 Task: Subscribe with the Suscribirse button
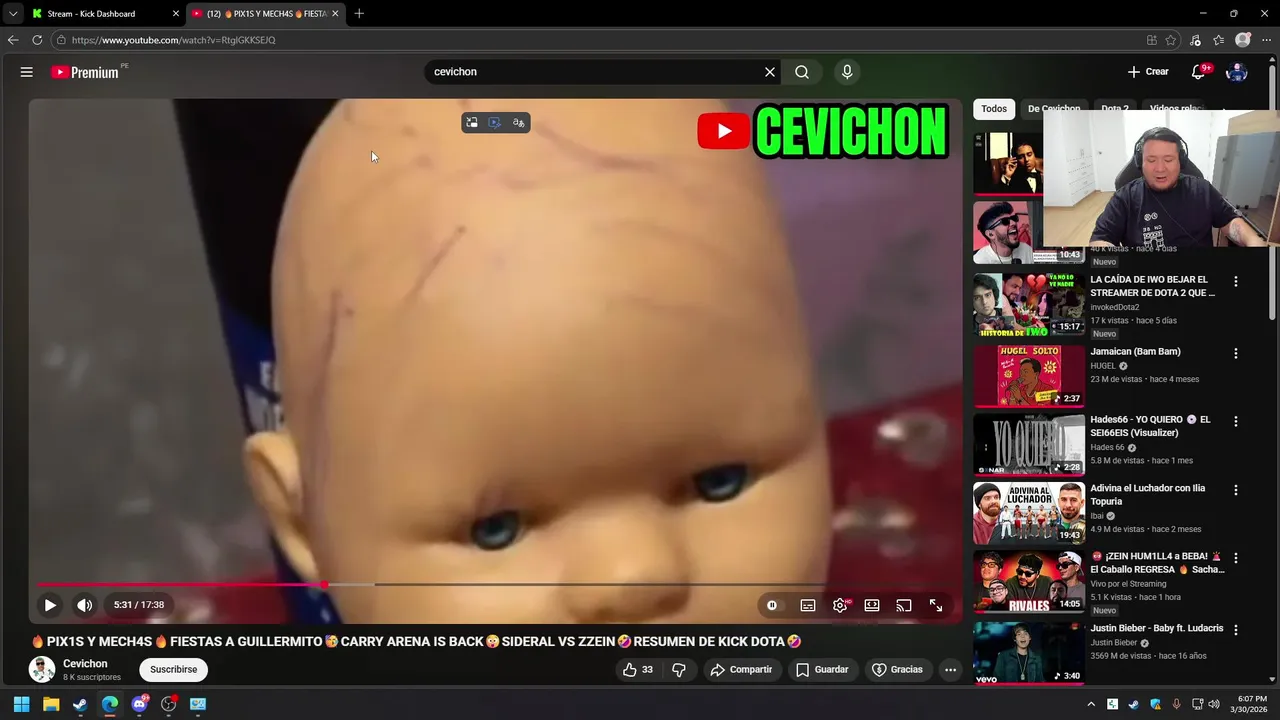tap(174, 669)
